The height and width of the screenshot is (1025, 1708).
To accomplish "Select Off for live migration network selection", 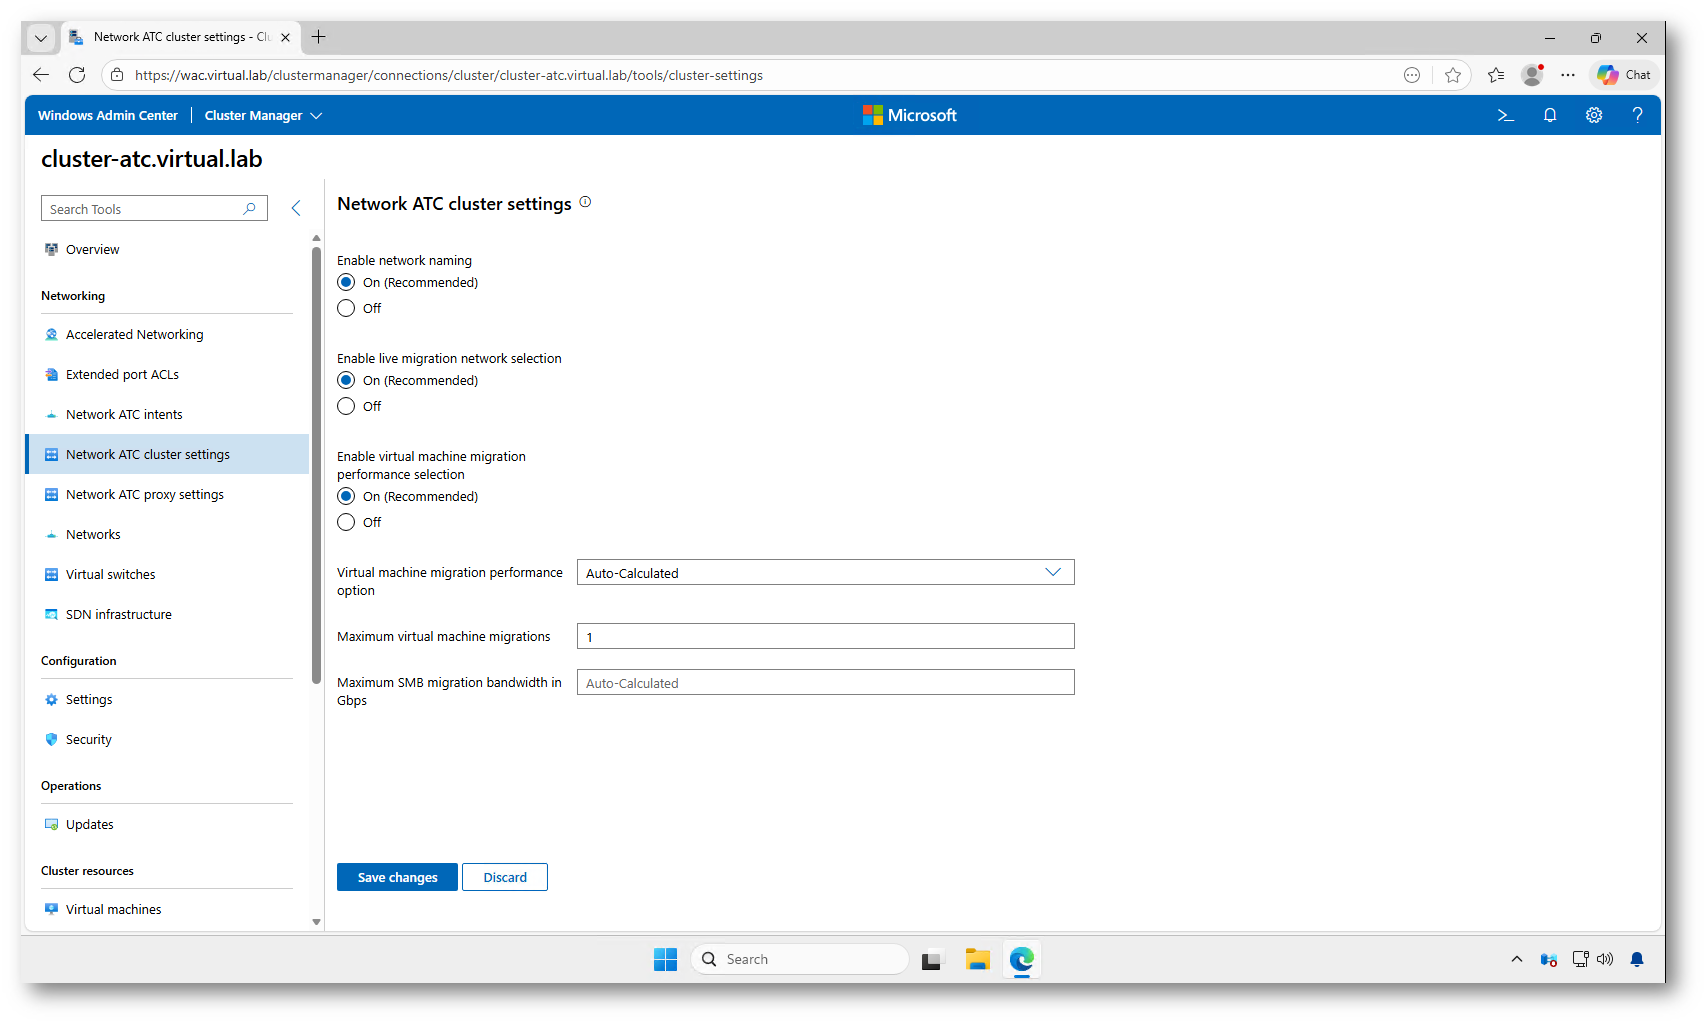I will coord(346,407).
